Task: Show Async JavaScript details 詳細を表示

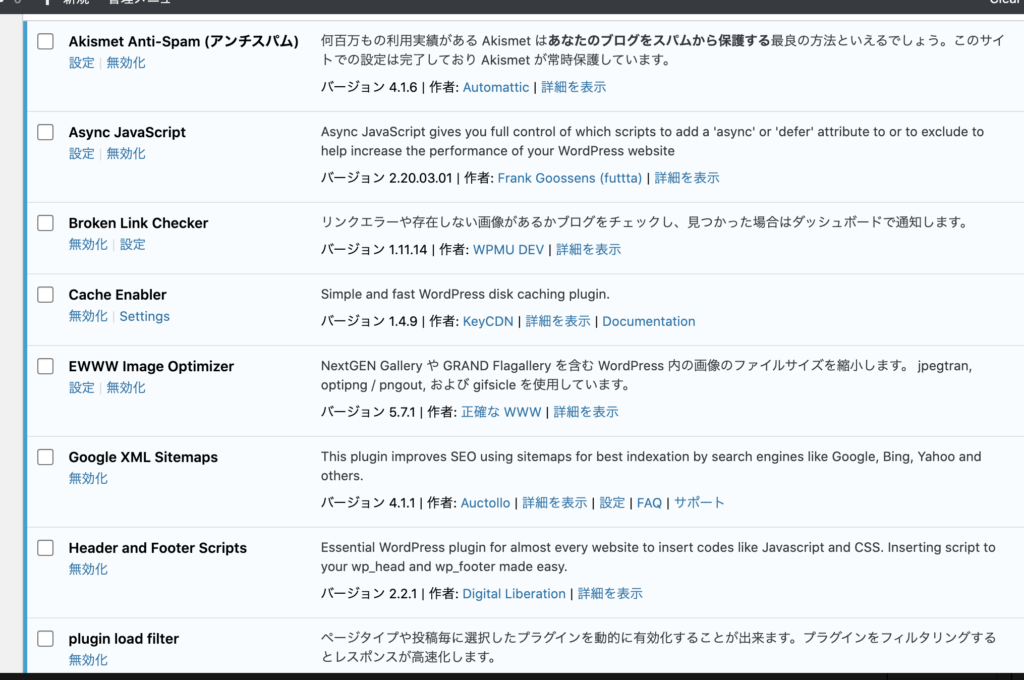Action: point(686,178)
